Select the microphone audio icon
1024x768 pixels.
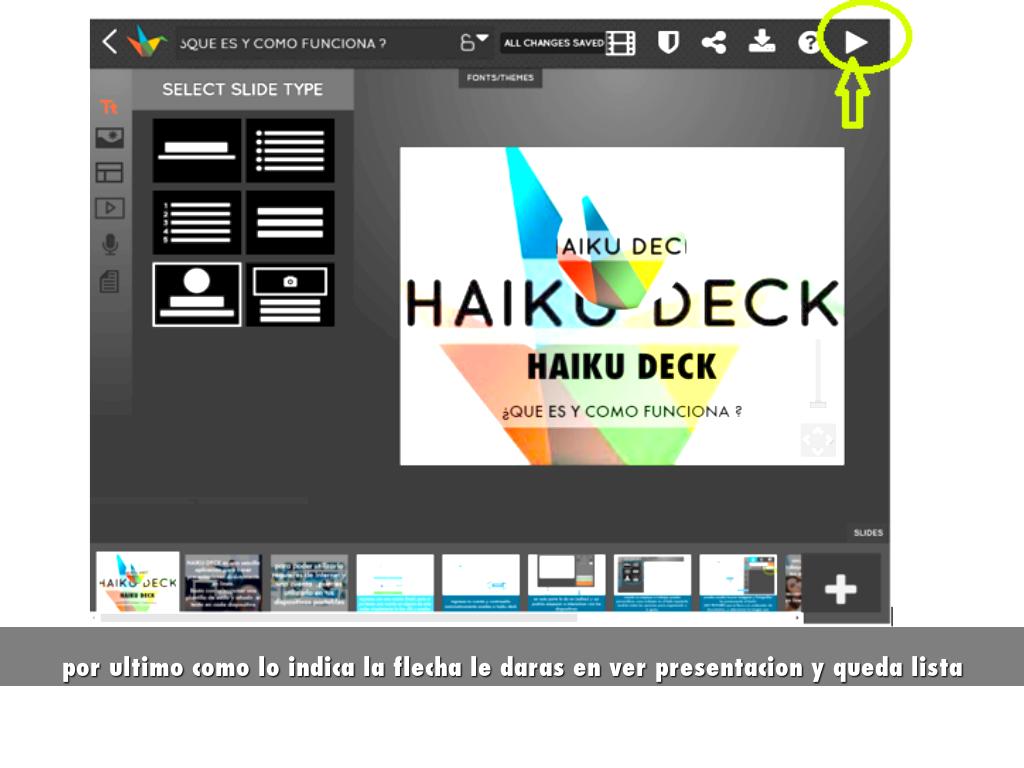pos(109,245)
